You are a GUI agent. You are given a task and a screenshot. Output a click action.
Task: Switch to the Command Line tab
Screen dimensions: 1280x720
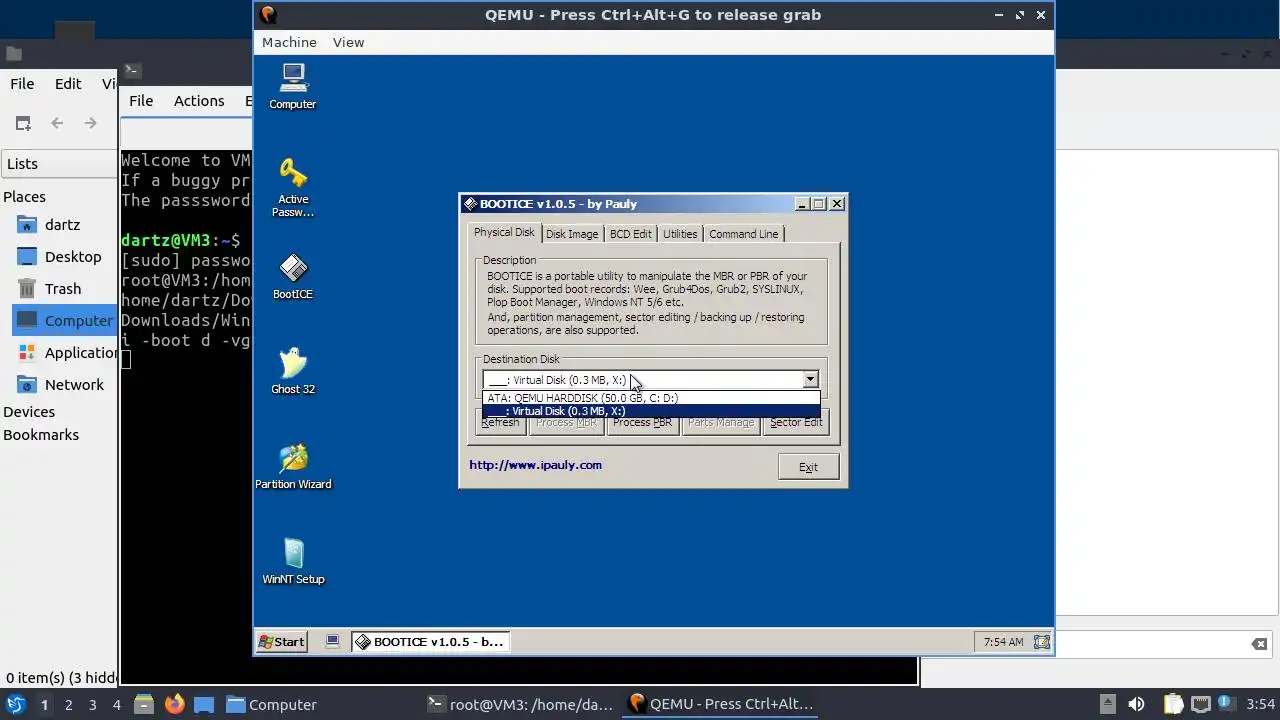(x=744, y=234)
